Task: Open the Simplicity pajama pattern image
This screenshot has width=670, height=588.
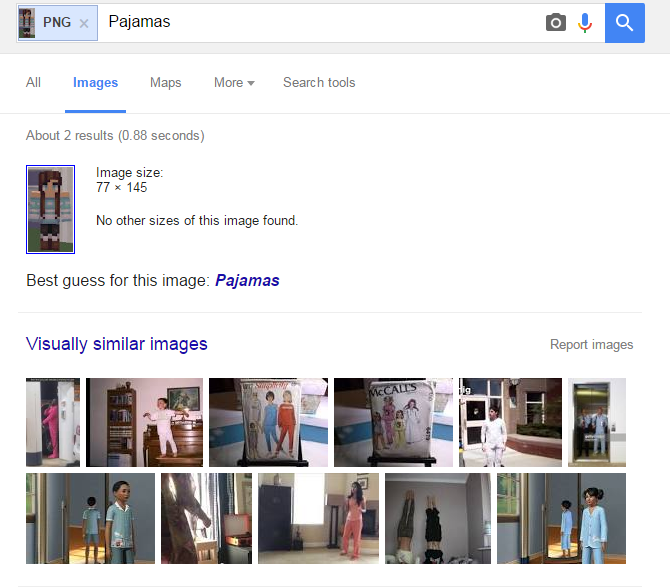Action: 268,422
